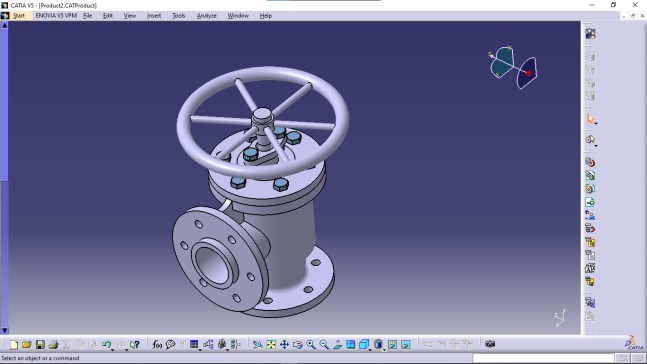Insert a new Component from right toolbar
The height and width of the screenshot is (364, 647).
[x=590, y=162]
